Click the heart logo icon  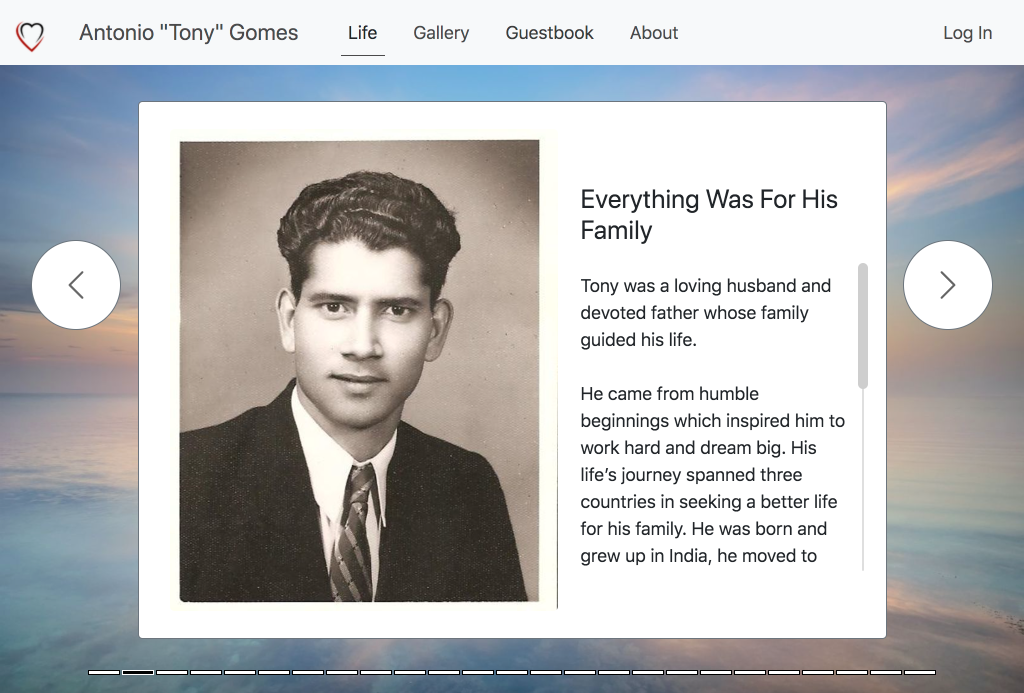click(30, 36)
